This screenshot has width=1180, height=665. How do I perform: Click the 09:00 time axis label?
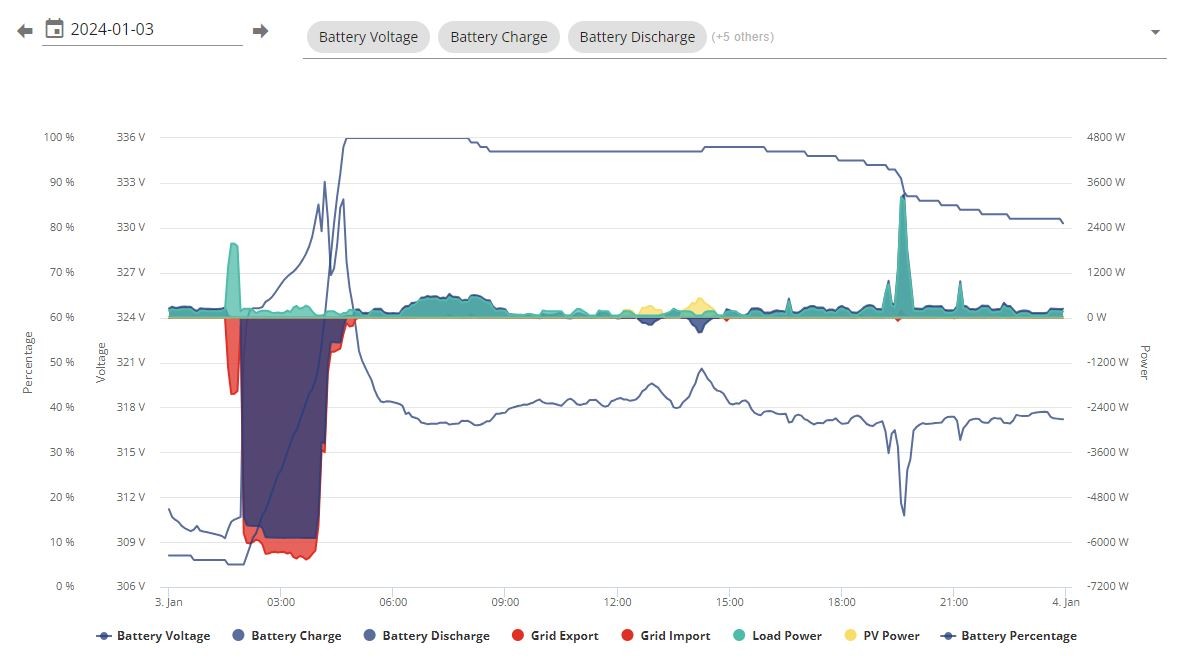tap(505, 602)
